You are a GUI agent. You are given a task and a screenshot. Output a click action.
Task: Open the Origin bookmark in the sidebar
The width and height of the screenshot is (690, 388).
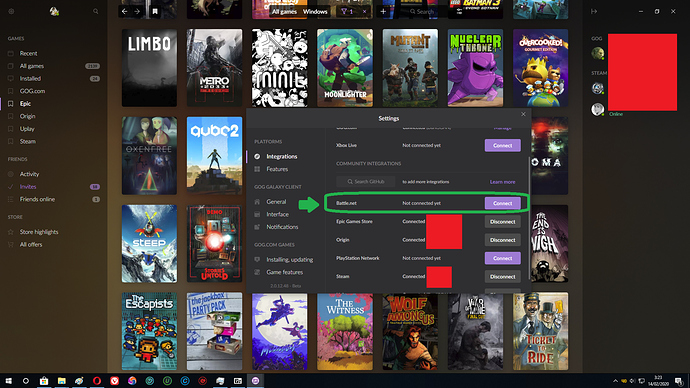tap(27, 117)
